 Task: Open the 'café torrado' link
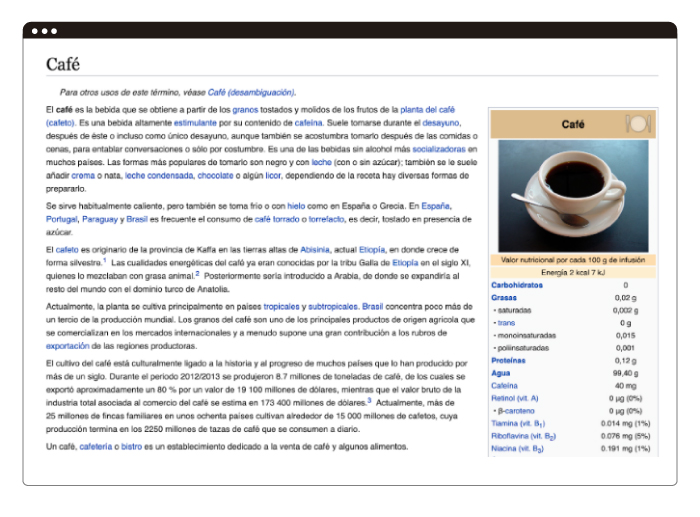(x=277, y=219)
